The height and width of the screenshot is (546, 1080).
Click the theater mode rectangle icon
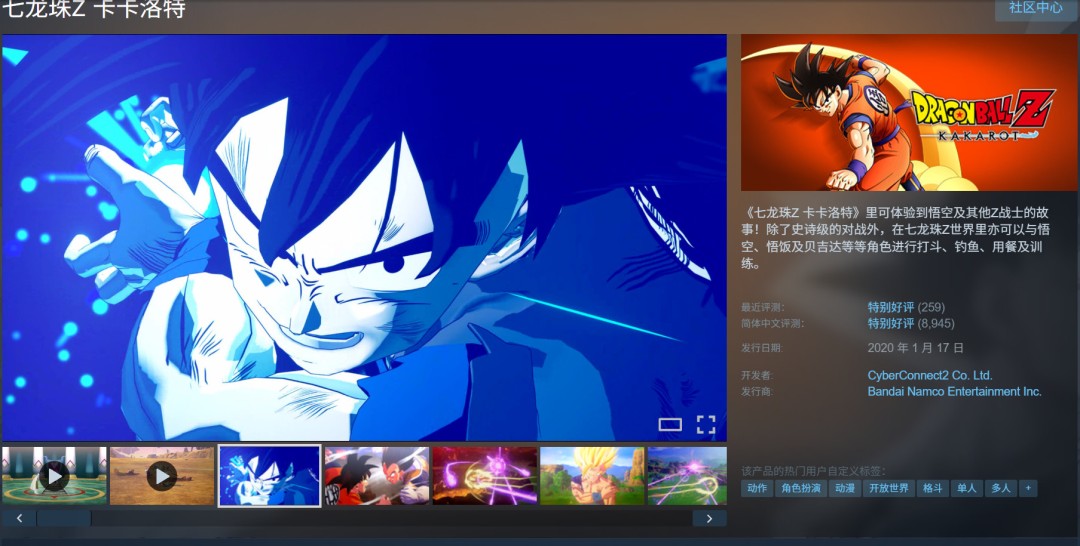670,424
